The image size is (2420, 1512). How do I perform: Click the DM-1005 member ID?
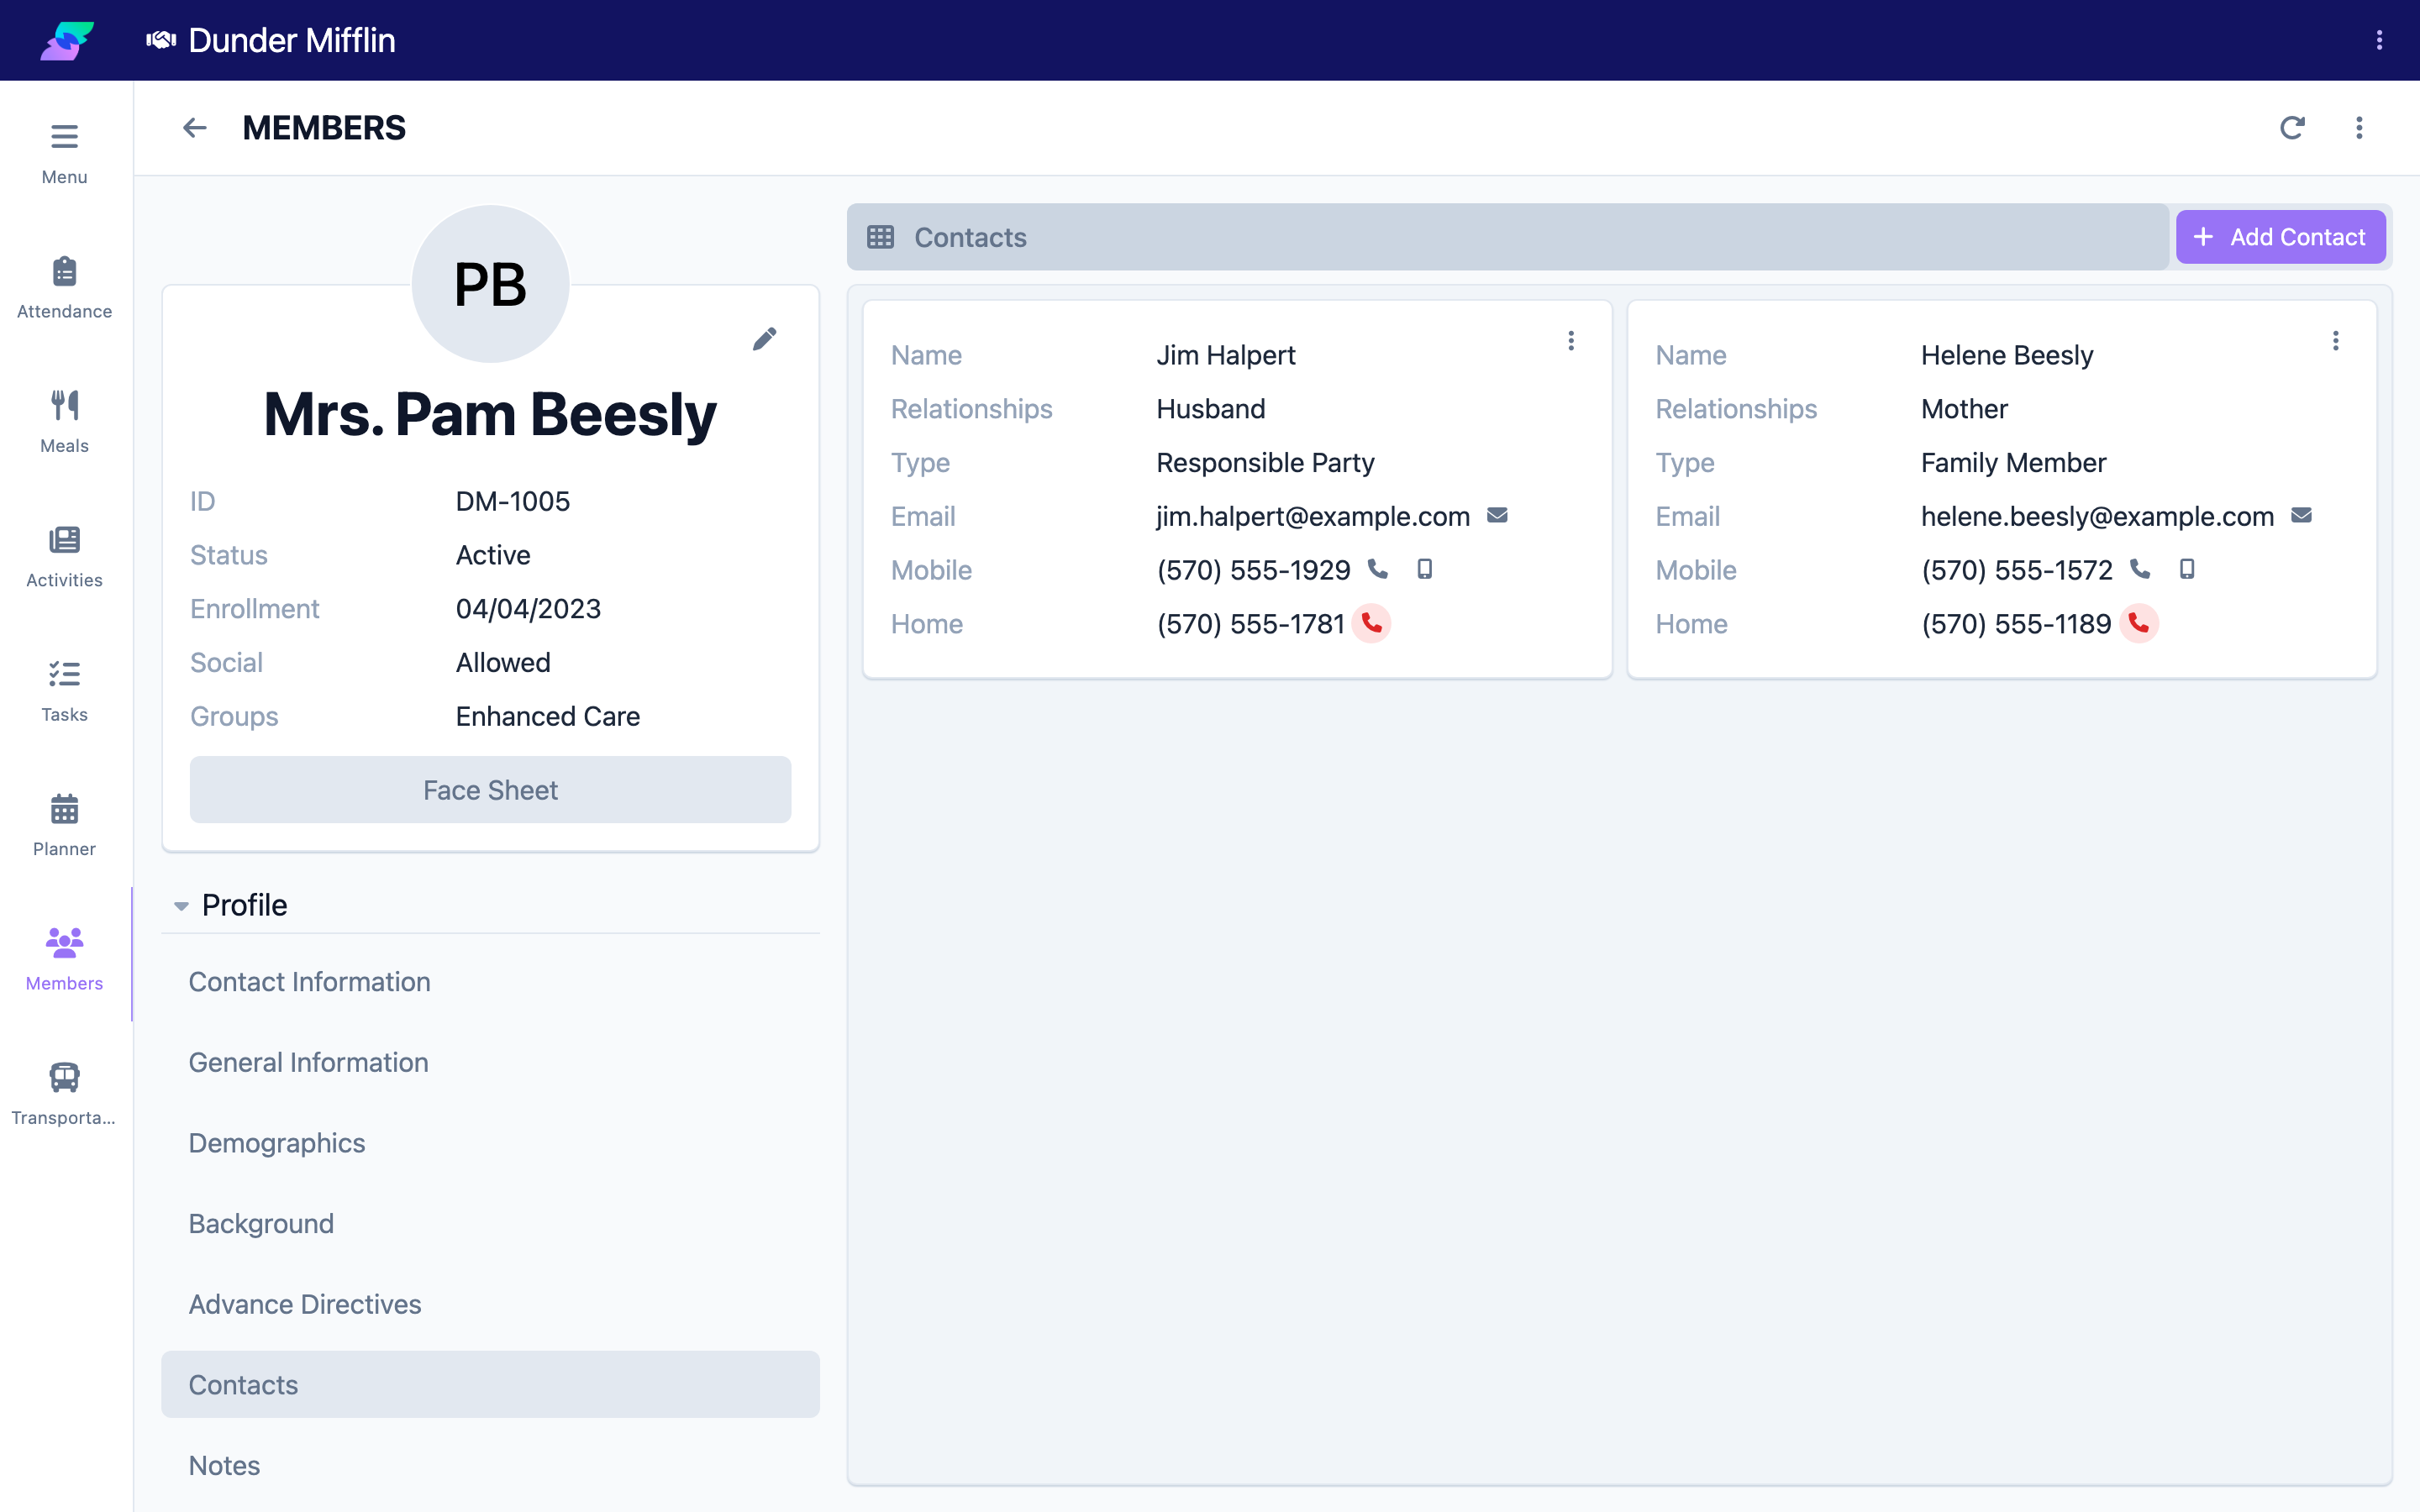pos(512,501)
